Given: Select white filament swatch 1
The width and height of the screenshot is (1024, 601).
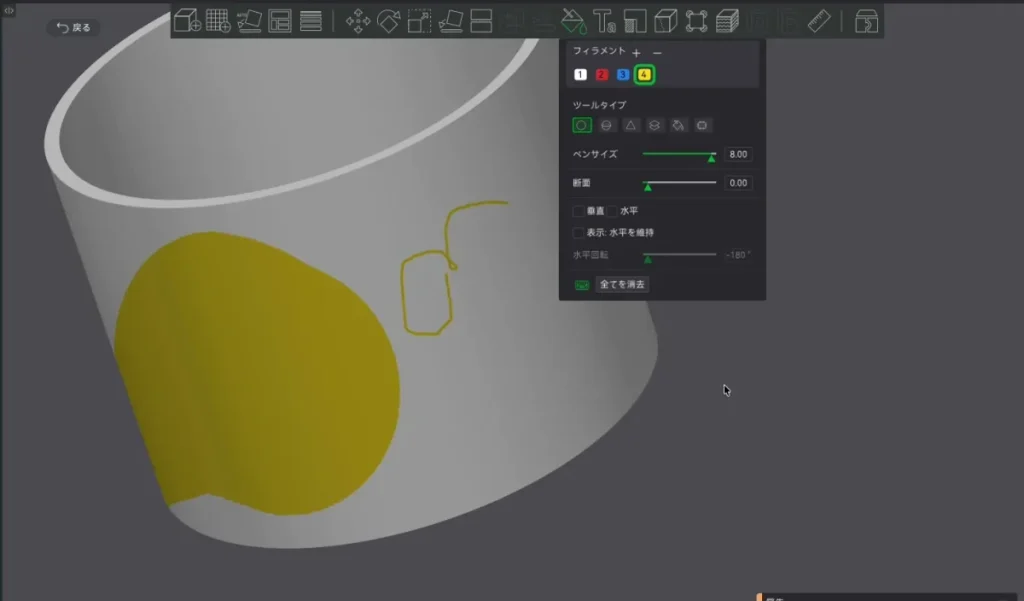Looking at the screenshot, I should click(580, 74).
